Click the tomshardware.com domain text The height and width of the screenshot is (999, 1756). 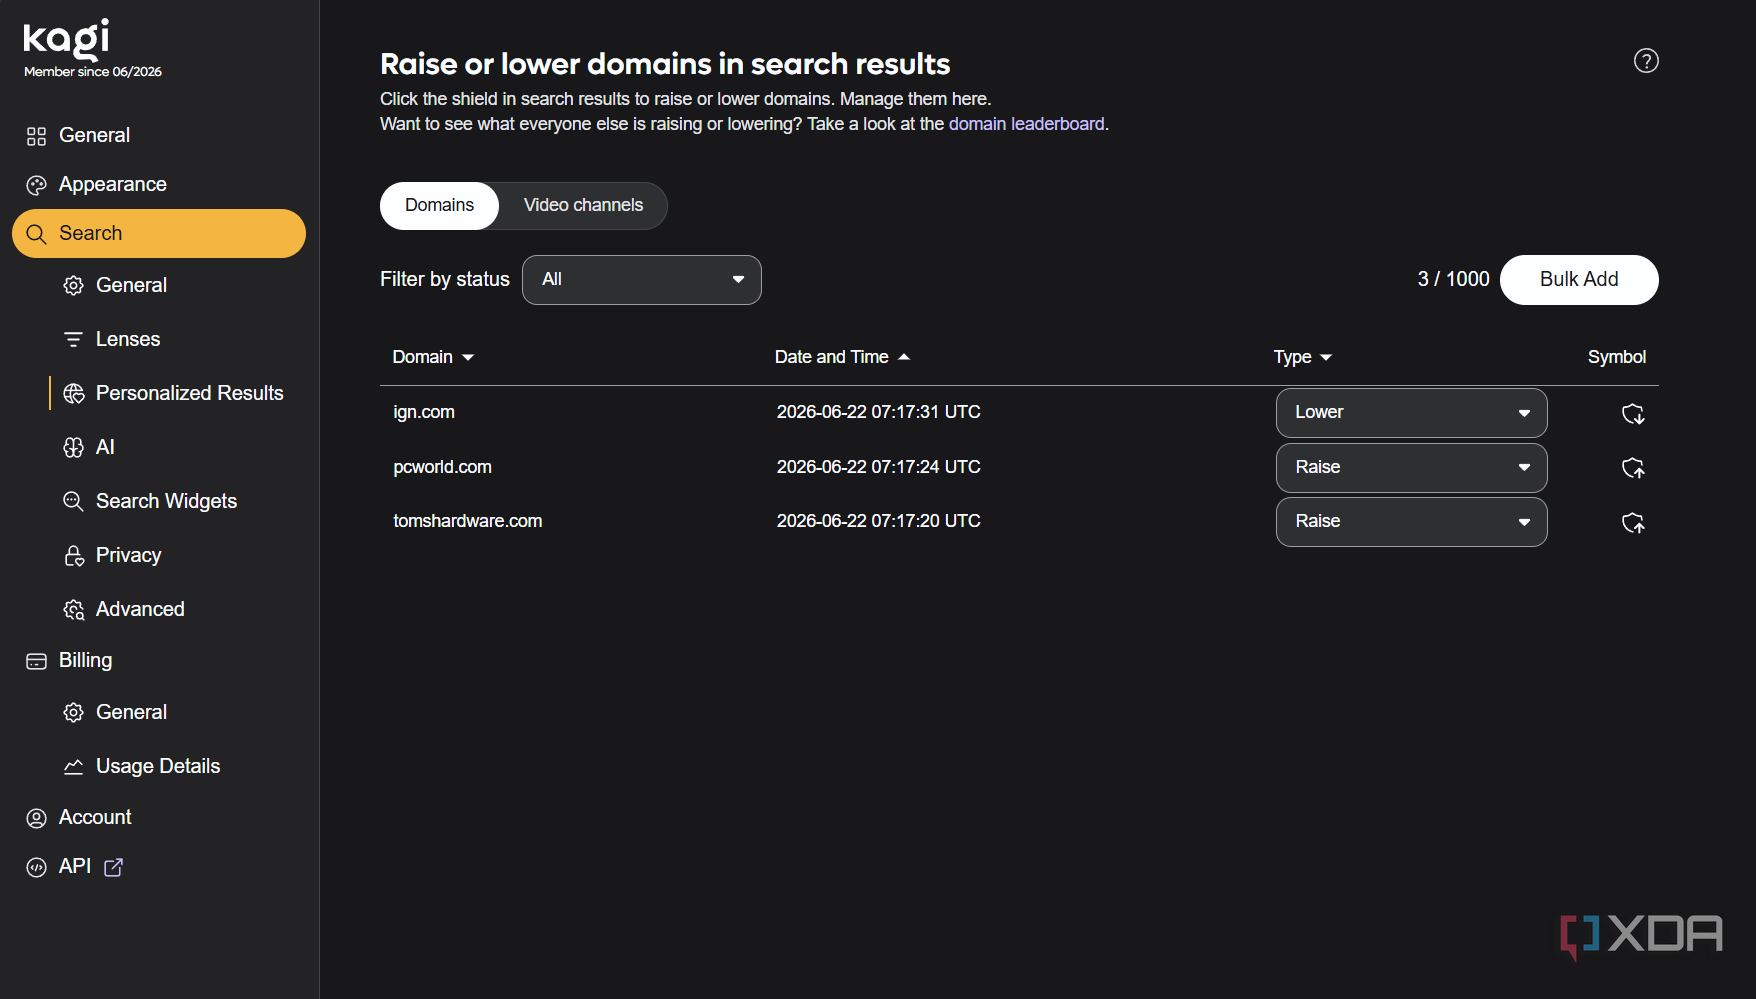(467, 521)
